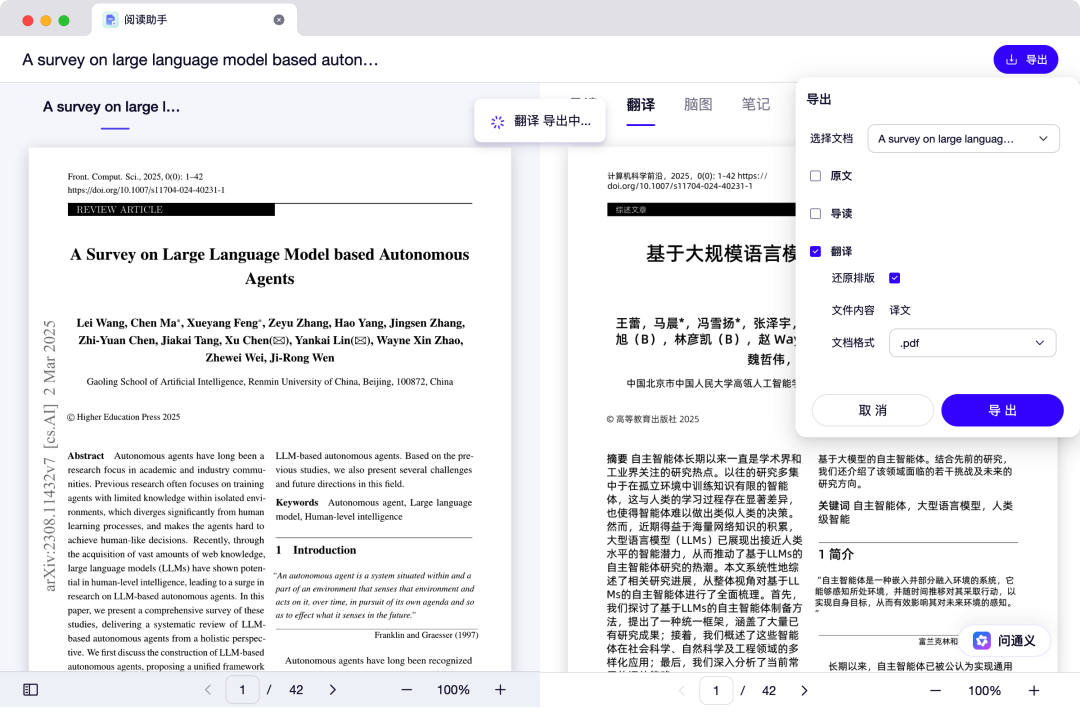Check the 原文 checkbox

[816, 176]
